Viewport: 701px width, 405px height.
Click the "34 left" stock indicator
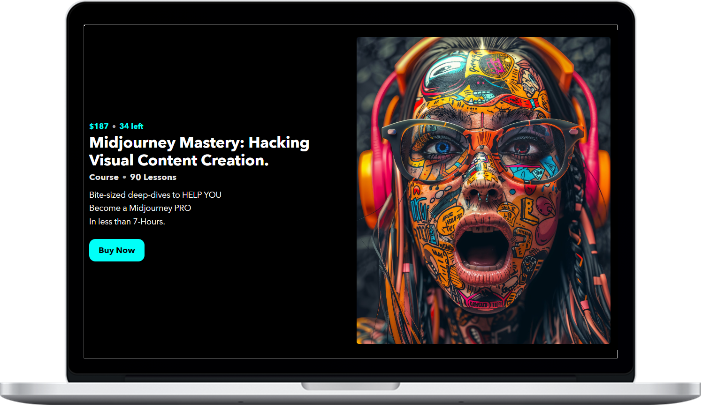tap(131, 126)
